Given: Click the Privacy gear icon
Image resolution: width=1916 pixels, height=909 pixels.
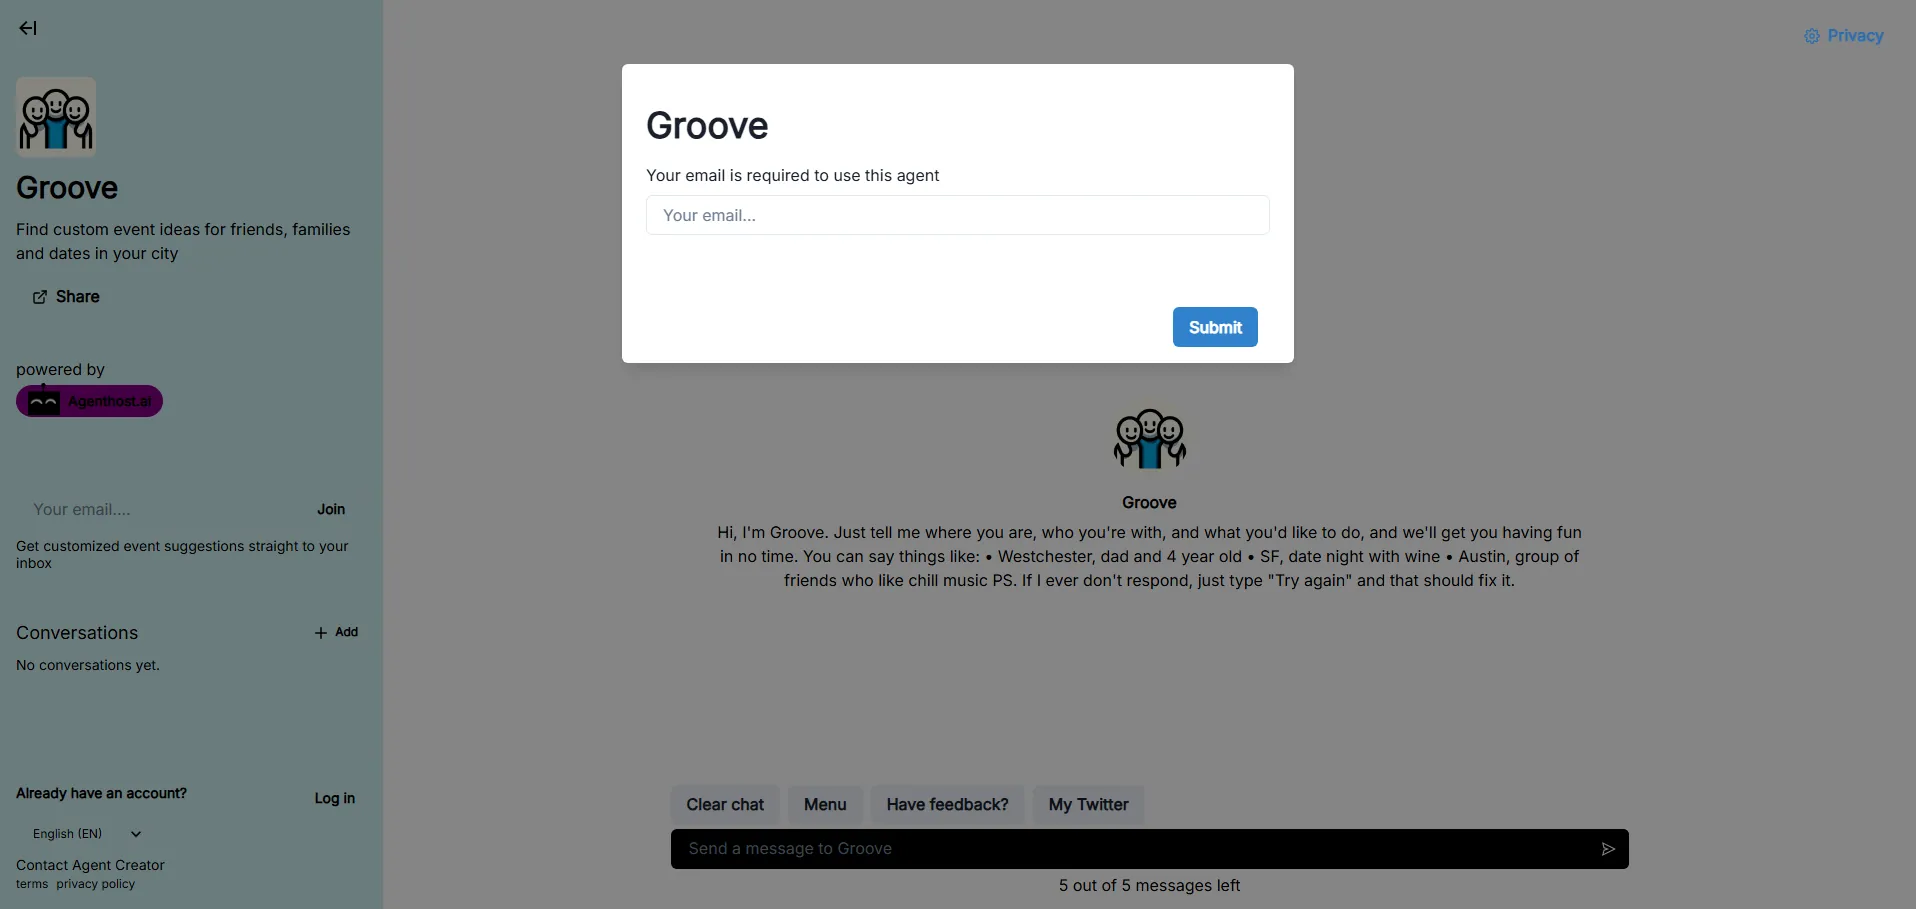Looking at the screenshot, I should pyautogui.click(x=1811, y=36).
